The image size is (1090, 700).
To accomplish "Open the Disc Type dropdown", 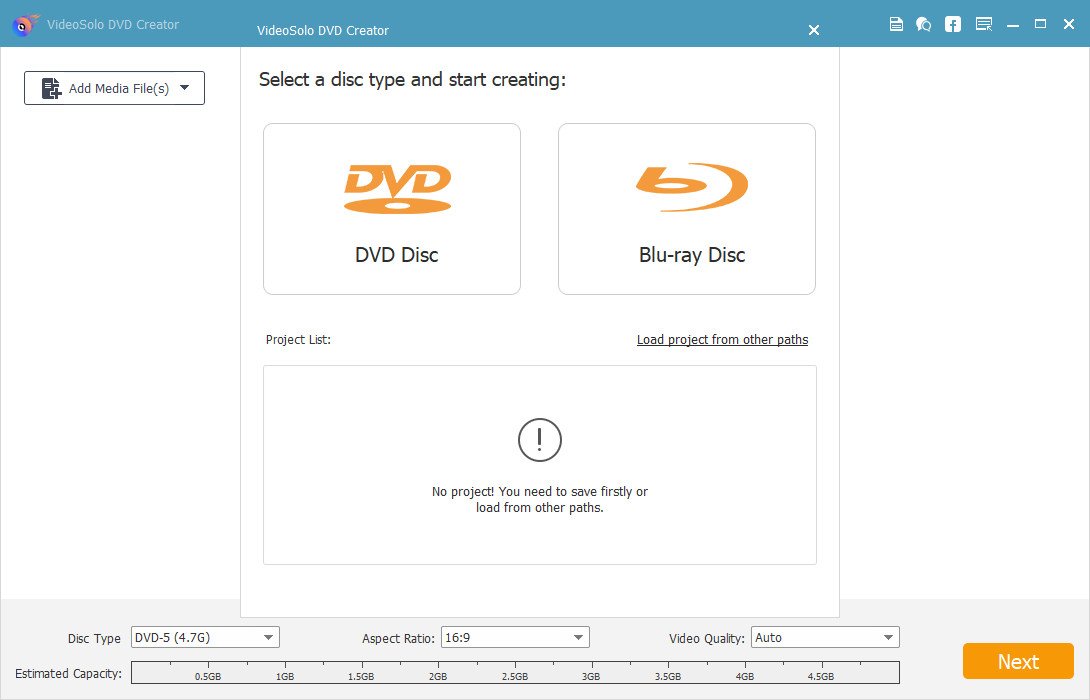I will tap(205, 637).
